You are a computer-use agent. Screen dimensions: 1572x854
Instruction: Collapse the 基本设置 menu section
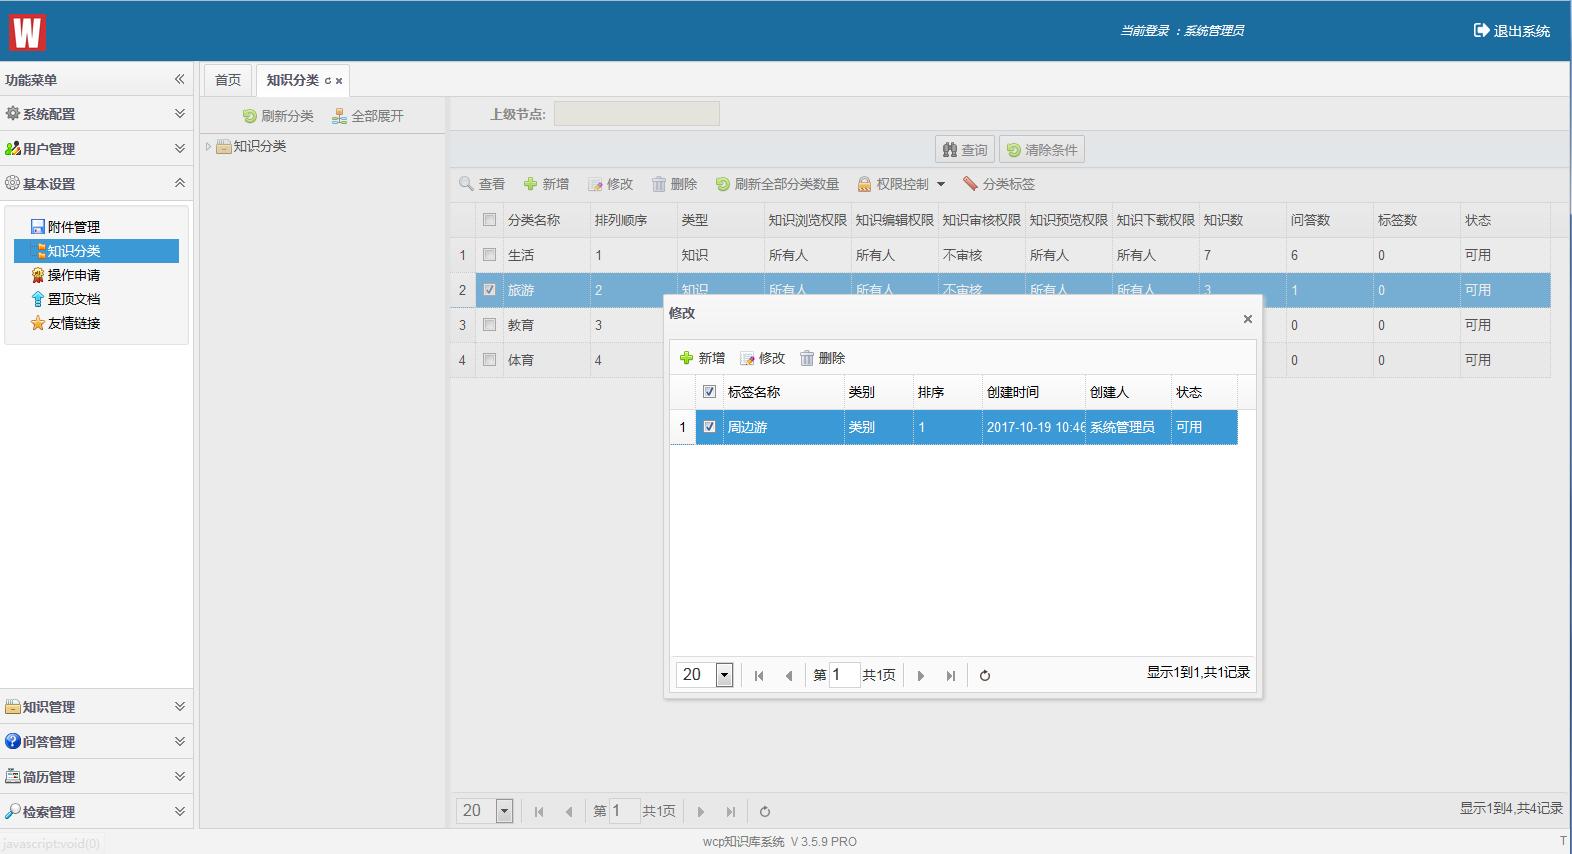tap(180, 183)
